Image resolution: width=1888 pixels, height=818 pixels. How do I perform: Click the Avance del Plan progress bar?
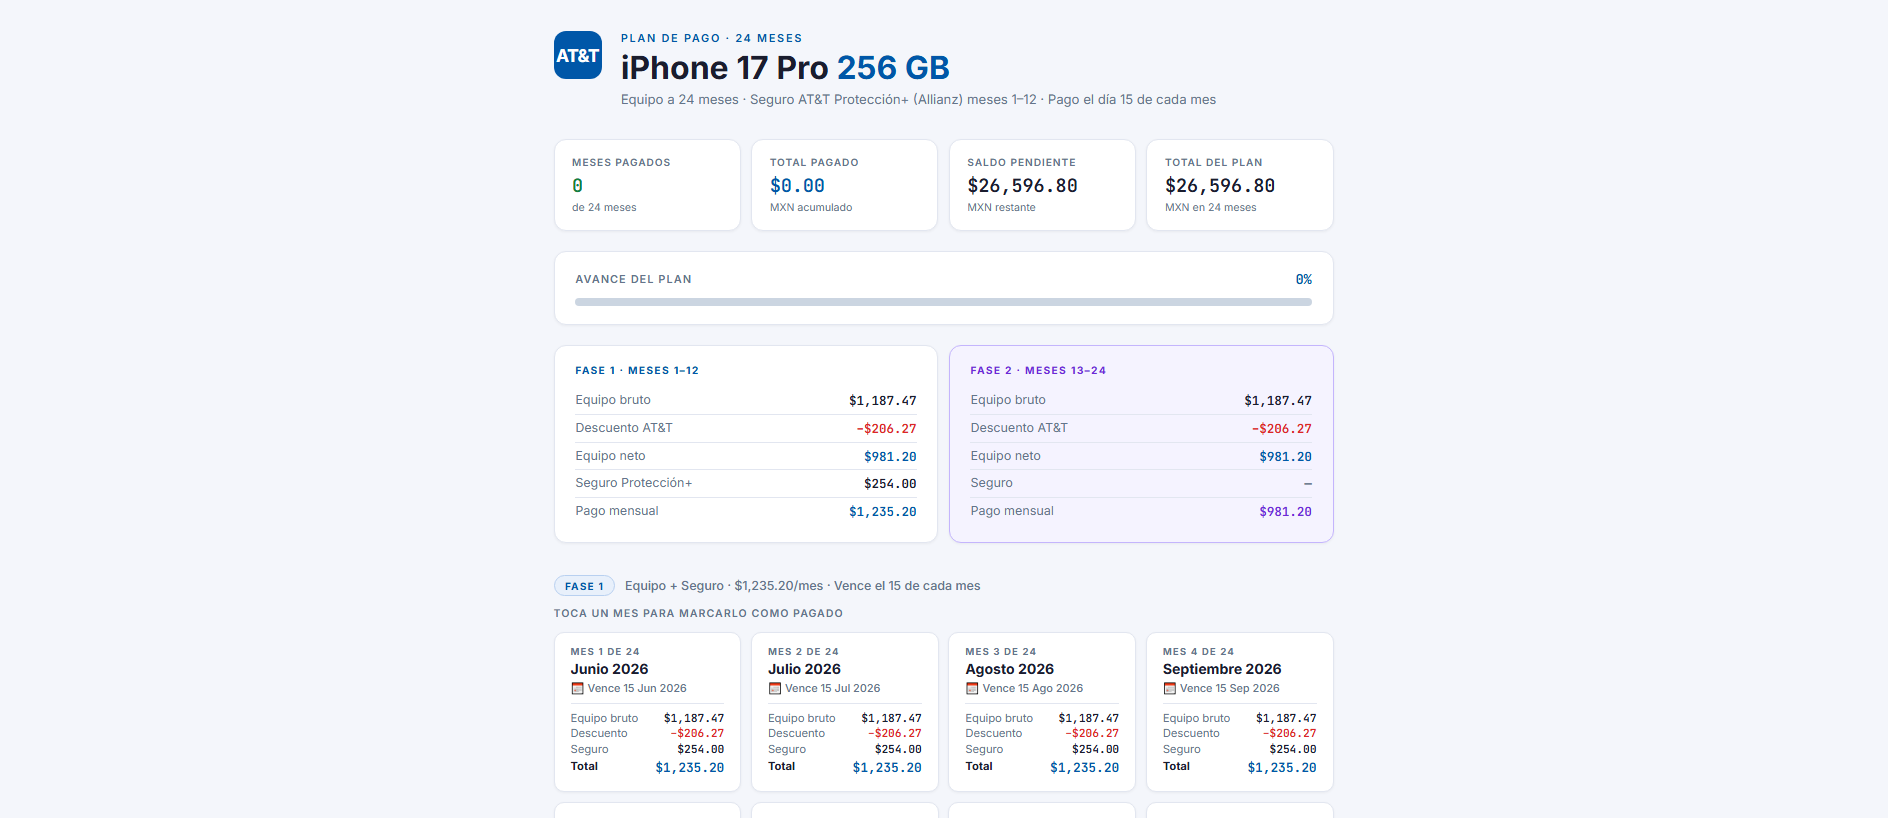click(x=943, y=302)
